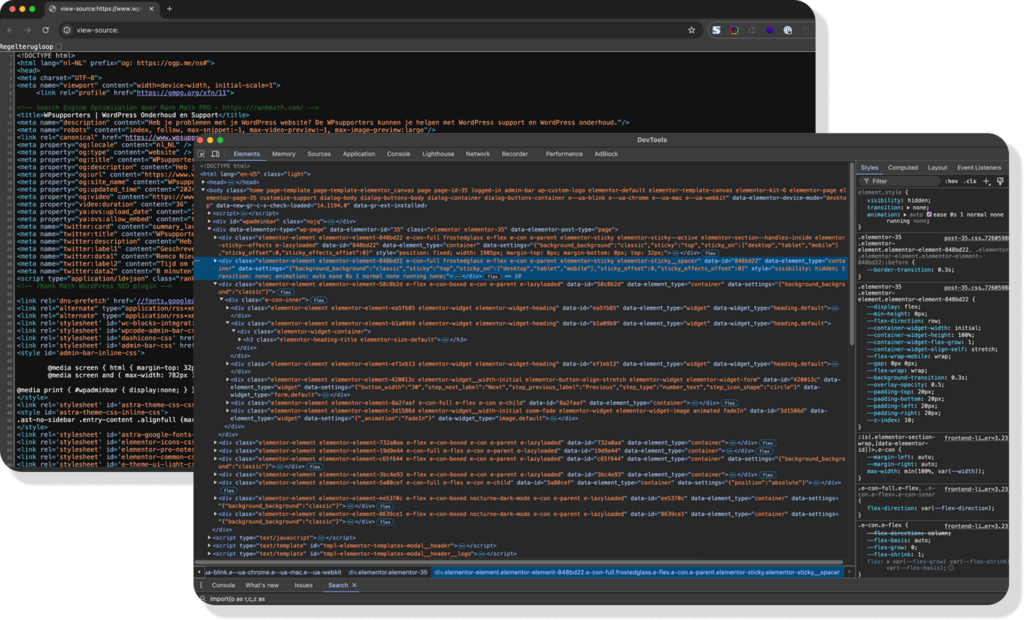Click the new style rule plus icon
1024x620 pixels.
(x=987, y=181)
